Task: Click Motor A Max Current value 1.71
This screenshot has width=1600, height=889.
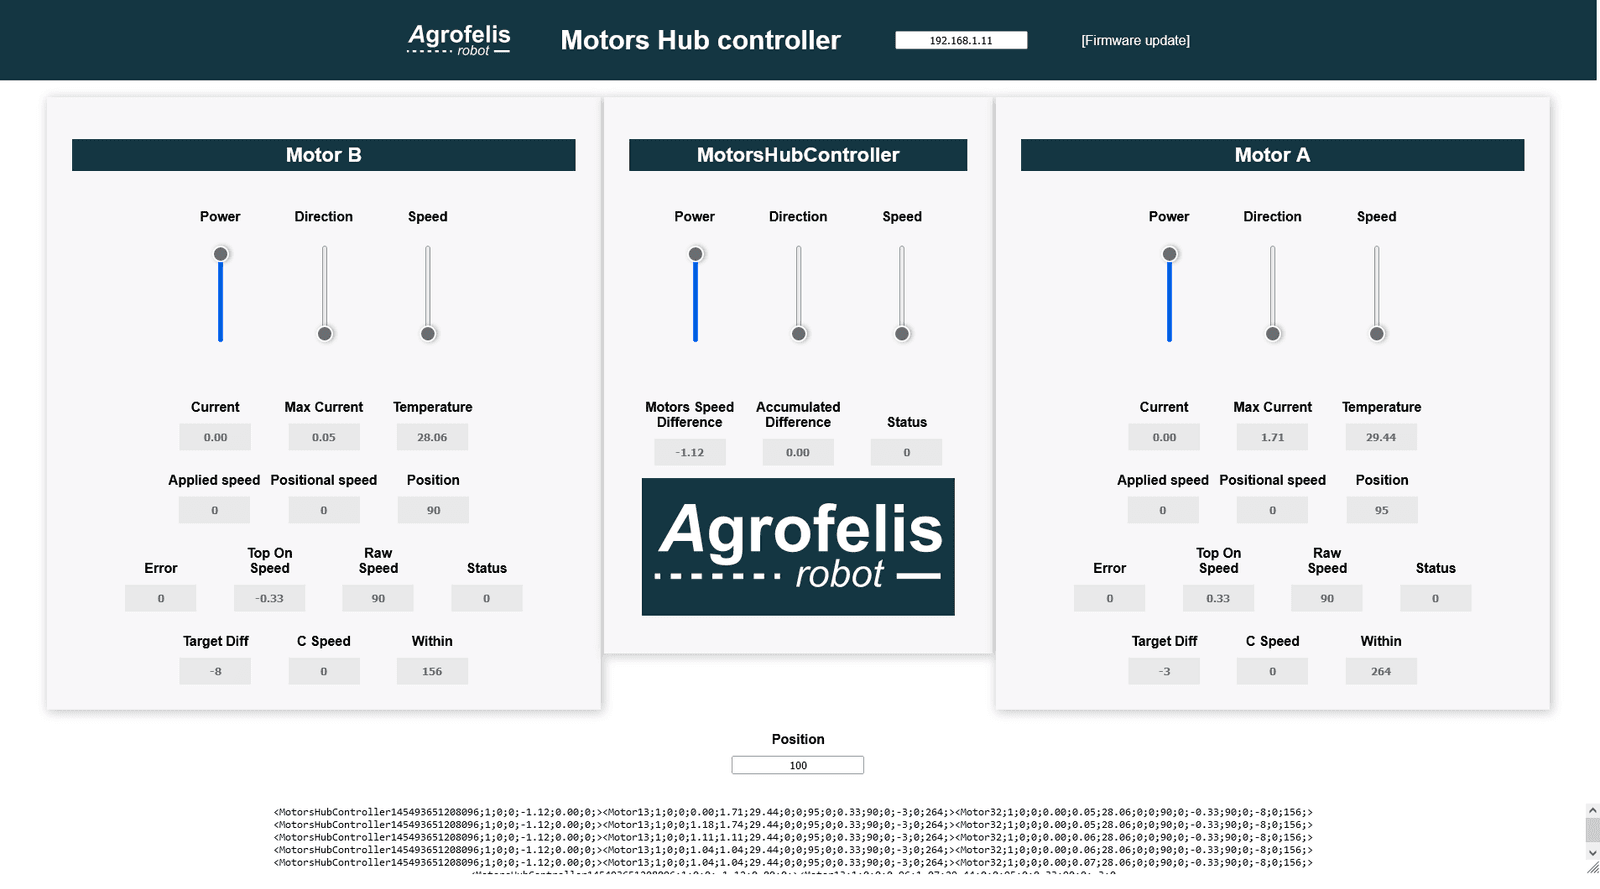Action: [1273, 437]
